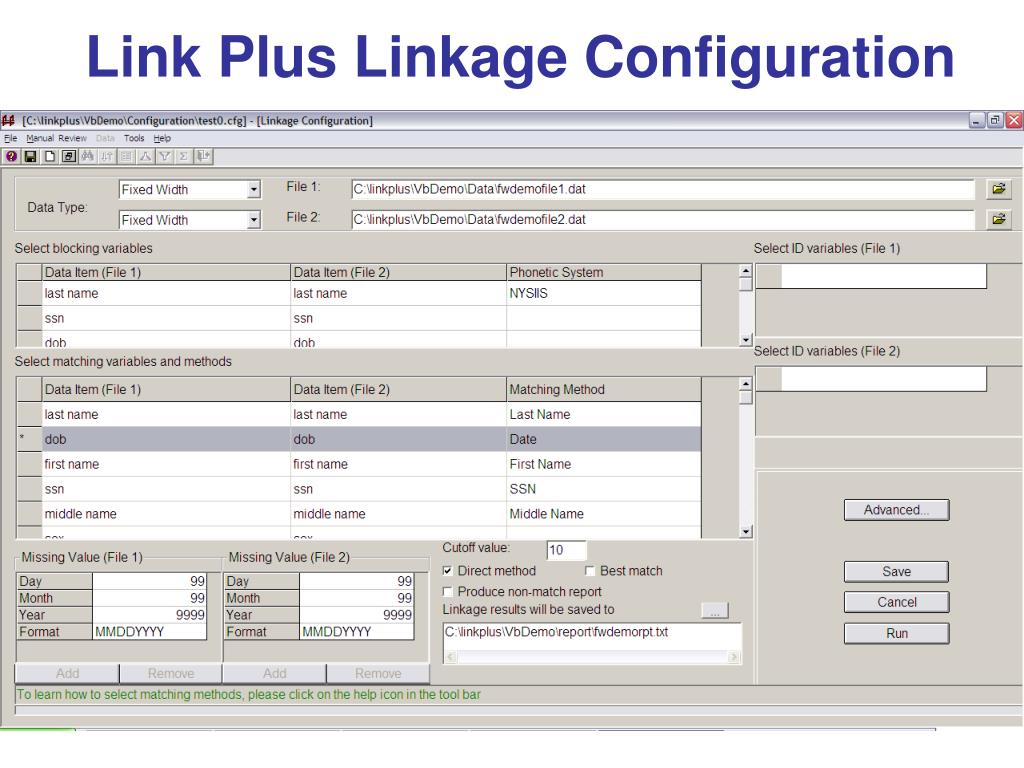Click the Advanced... button
The height and width of the screenshot is (768, 1024).
[896, 510]
